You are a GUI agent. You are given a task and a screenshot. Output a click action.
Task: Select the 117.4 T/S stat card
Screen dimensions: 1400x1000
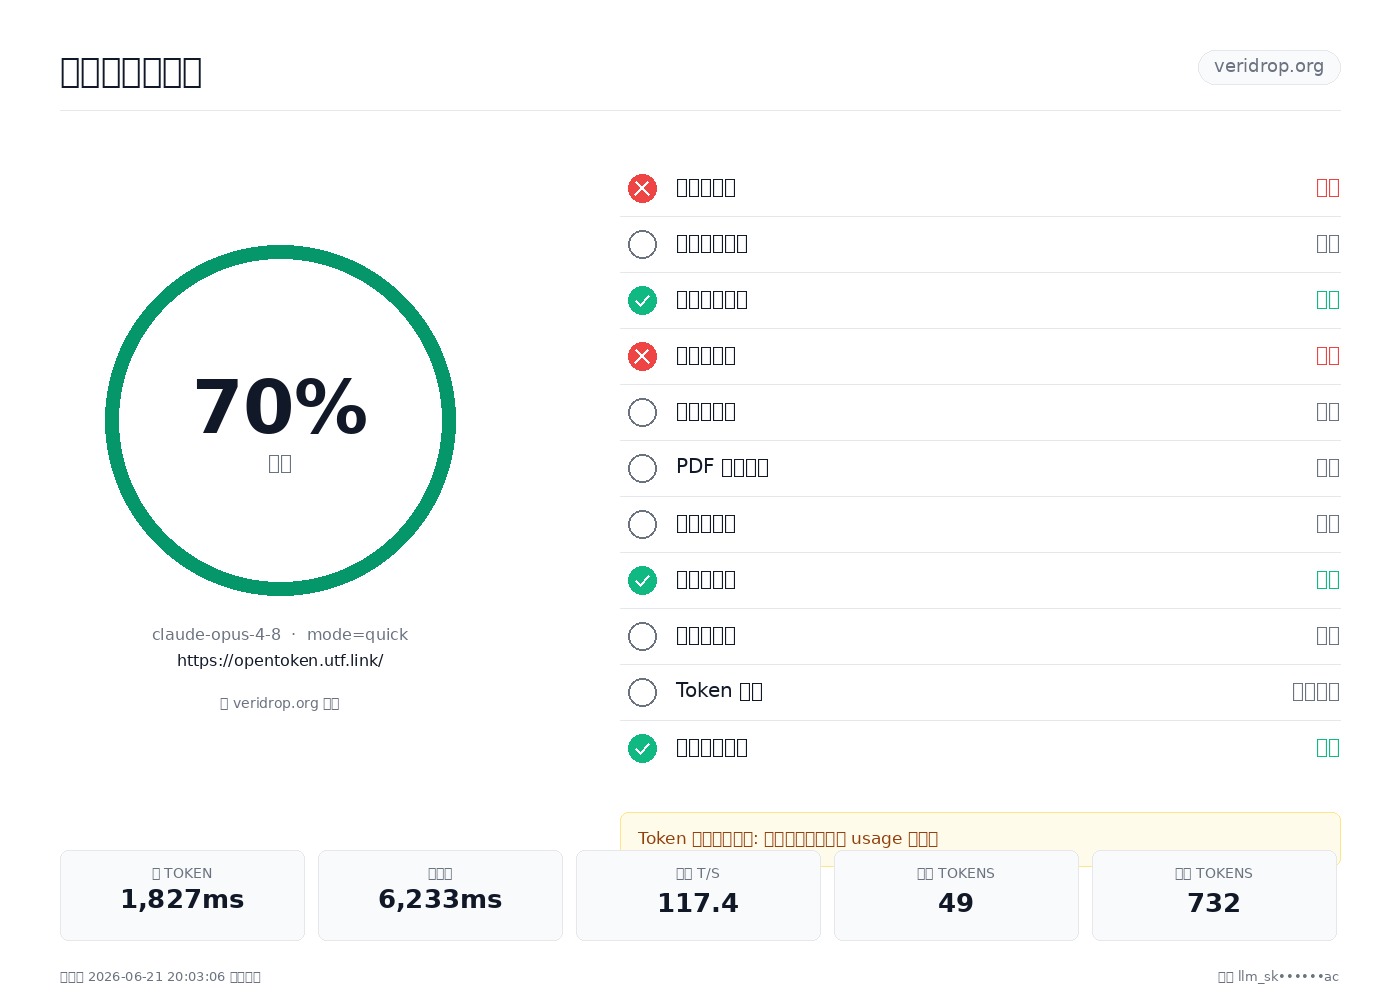[698, 895]
